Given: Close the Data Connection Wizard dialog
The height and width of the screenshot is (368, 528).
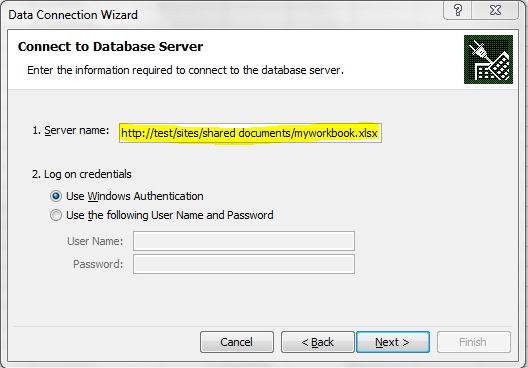Looking at the screenshot, I should tap(495, 10).
